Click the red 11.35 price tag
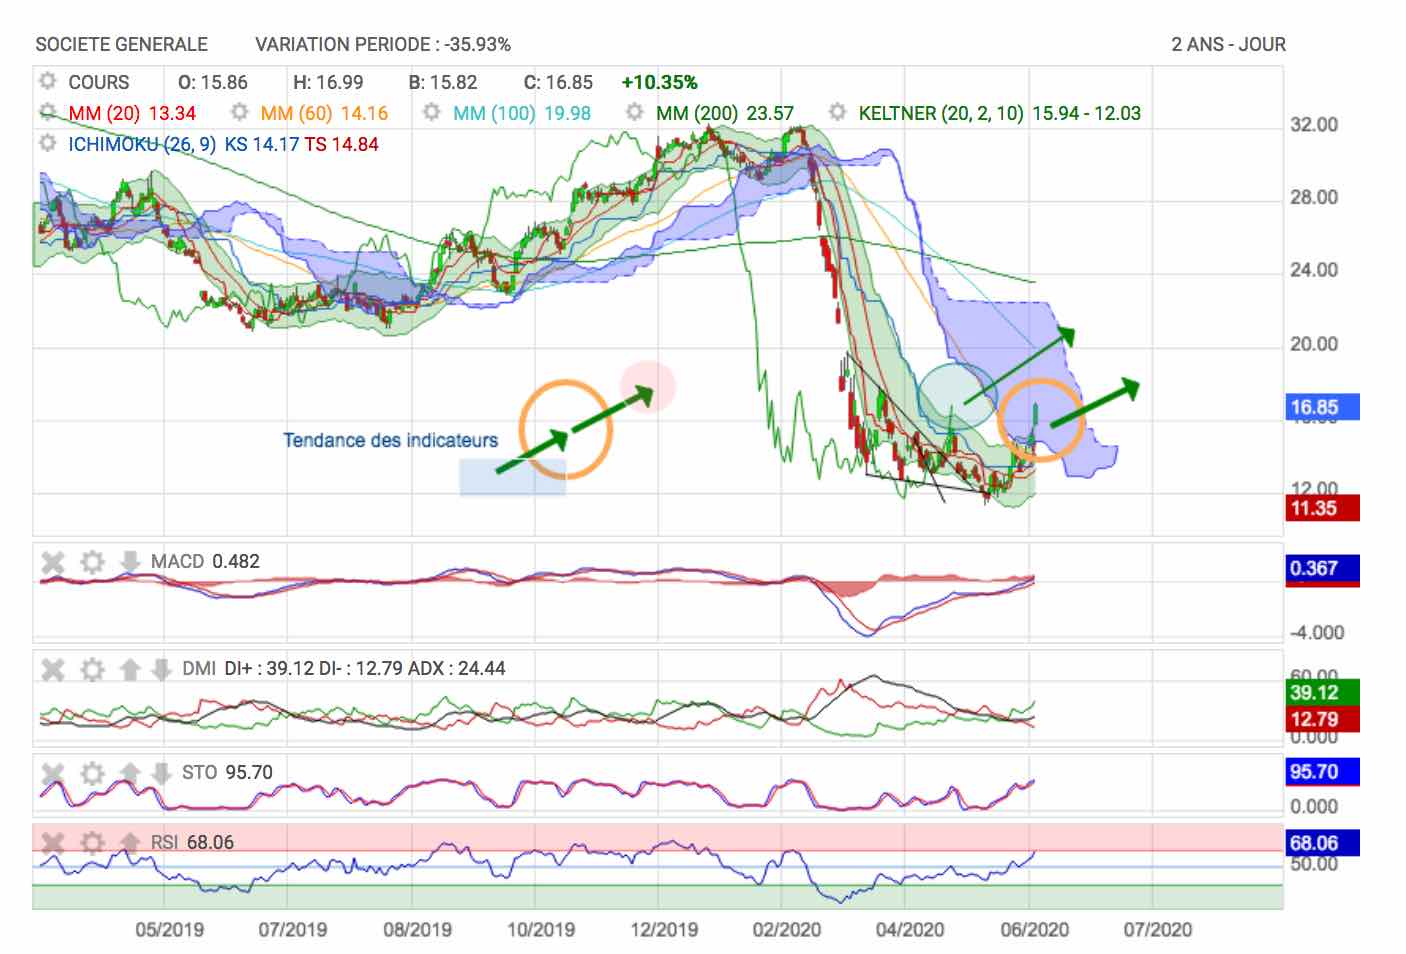Viewport: 1406px width, 954px height. (x=1322, y=508)
